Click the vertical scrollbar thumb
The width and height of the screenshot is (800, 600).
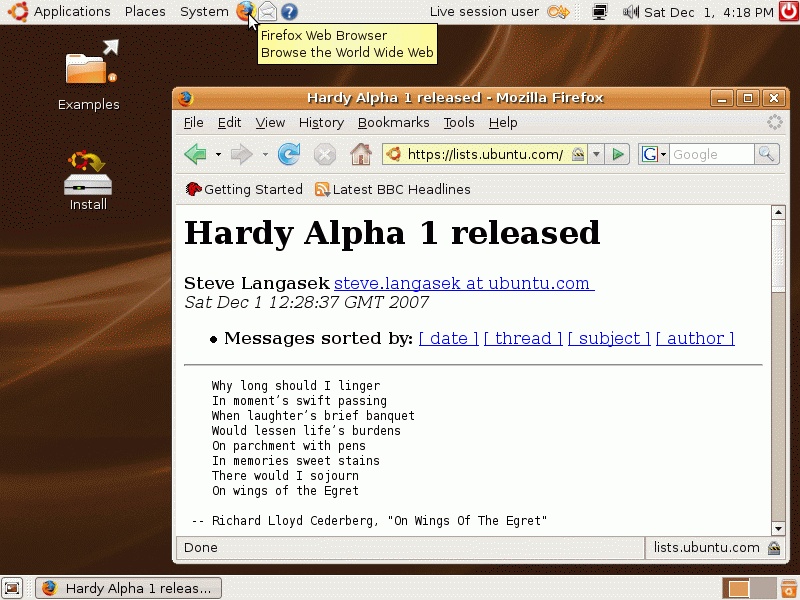click(778, 257)
